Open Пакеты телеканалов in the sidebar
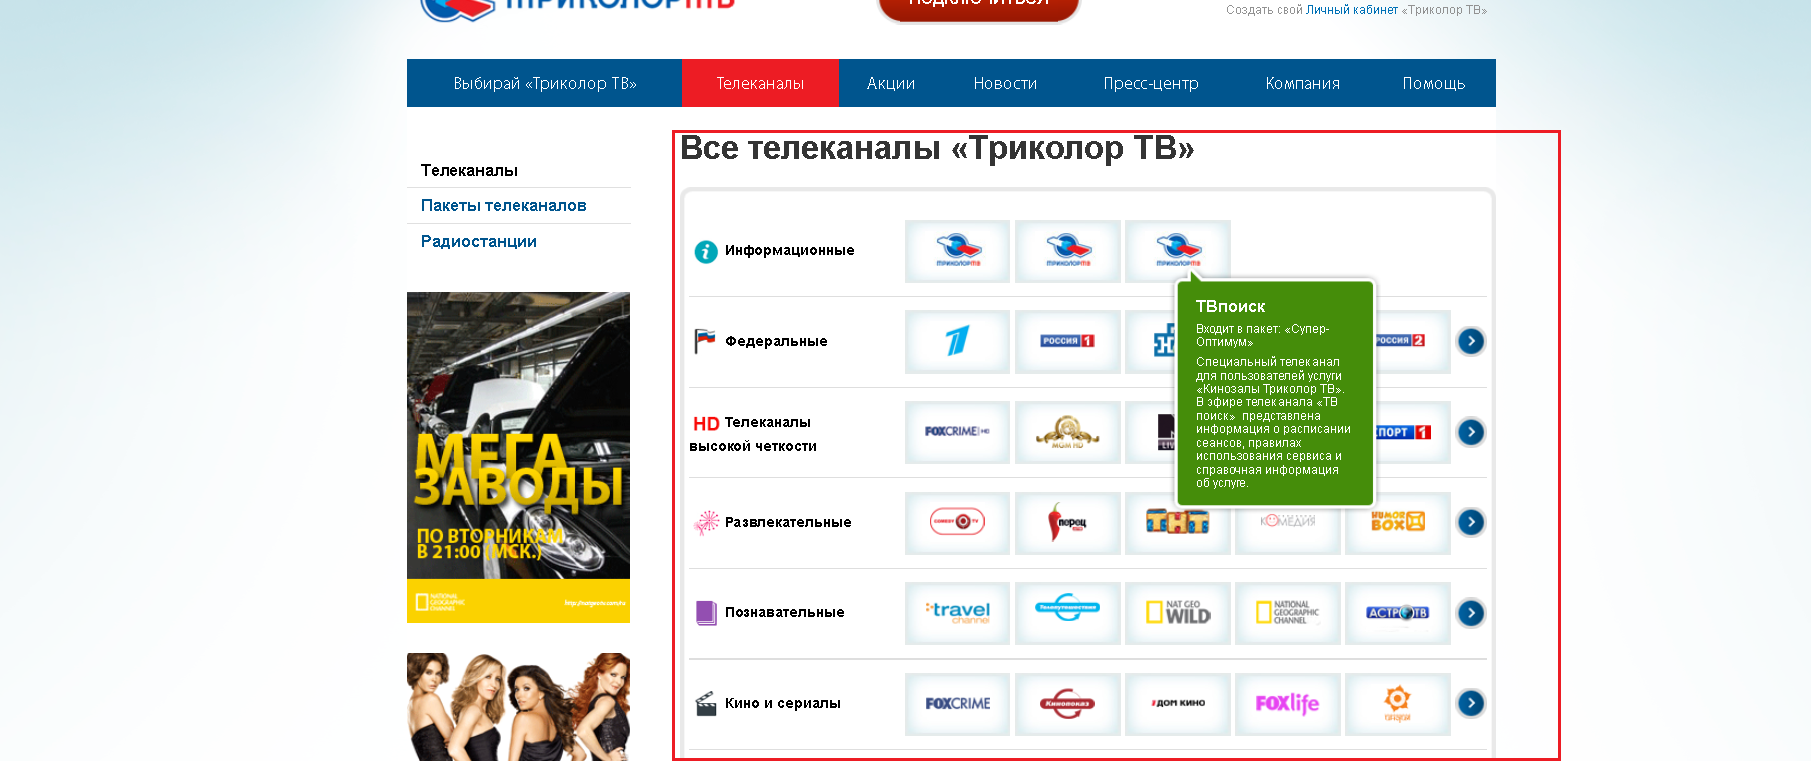1811x761 pixels. point(503,205)
